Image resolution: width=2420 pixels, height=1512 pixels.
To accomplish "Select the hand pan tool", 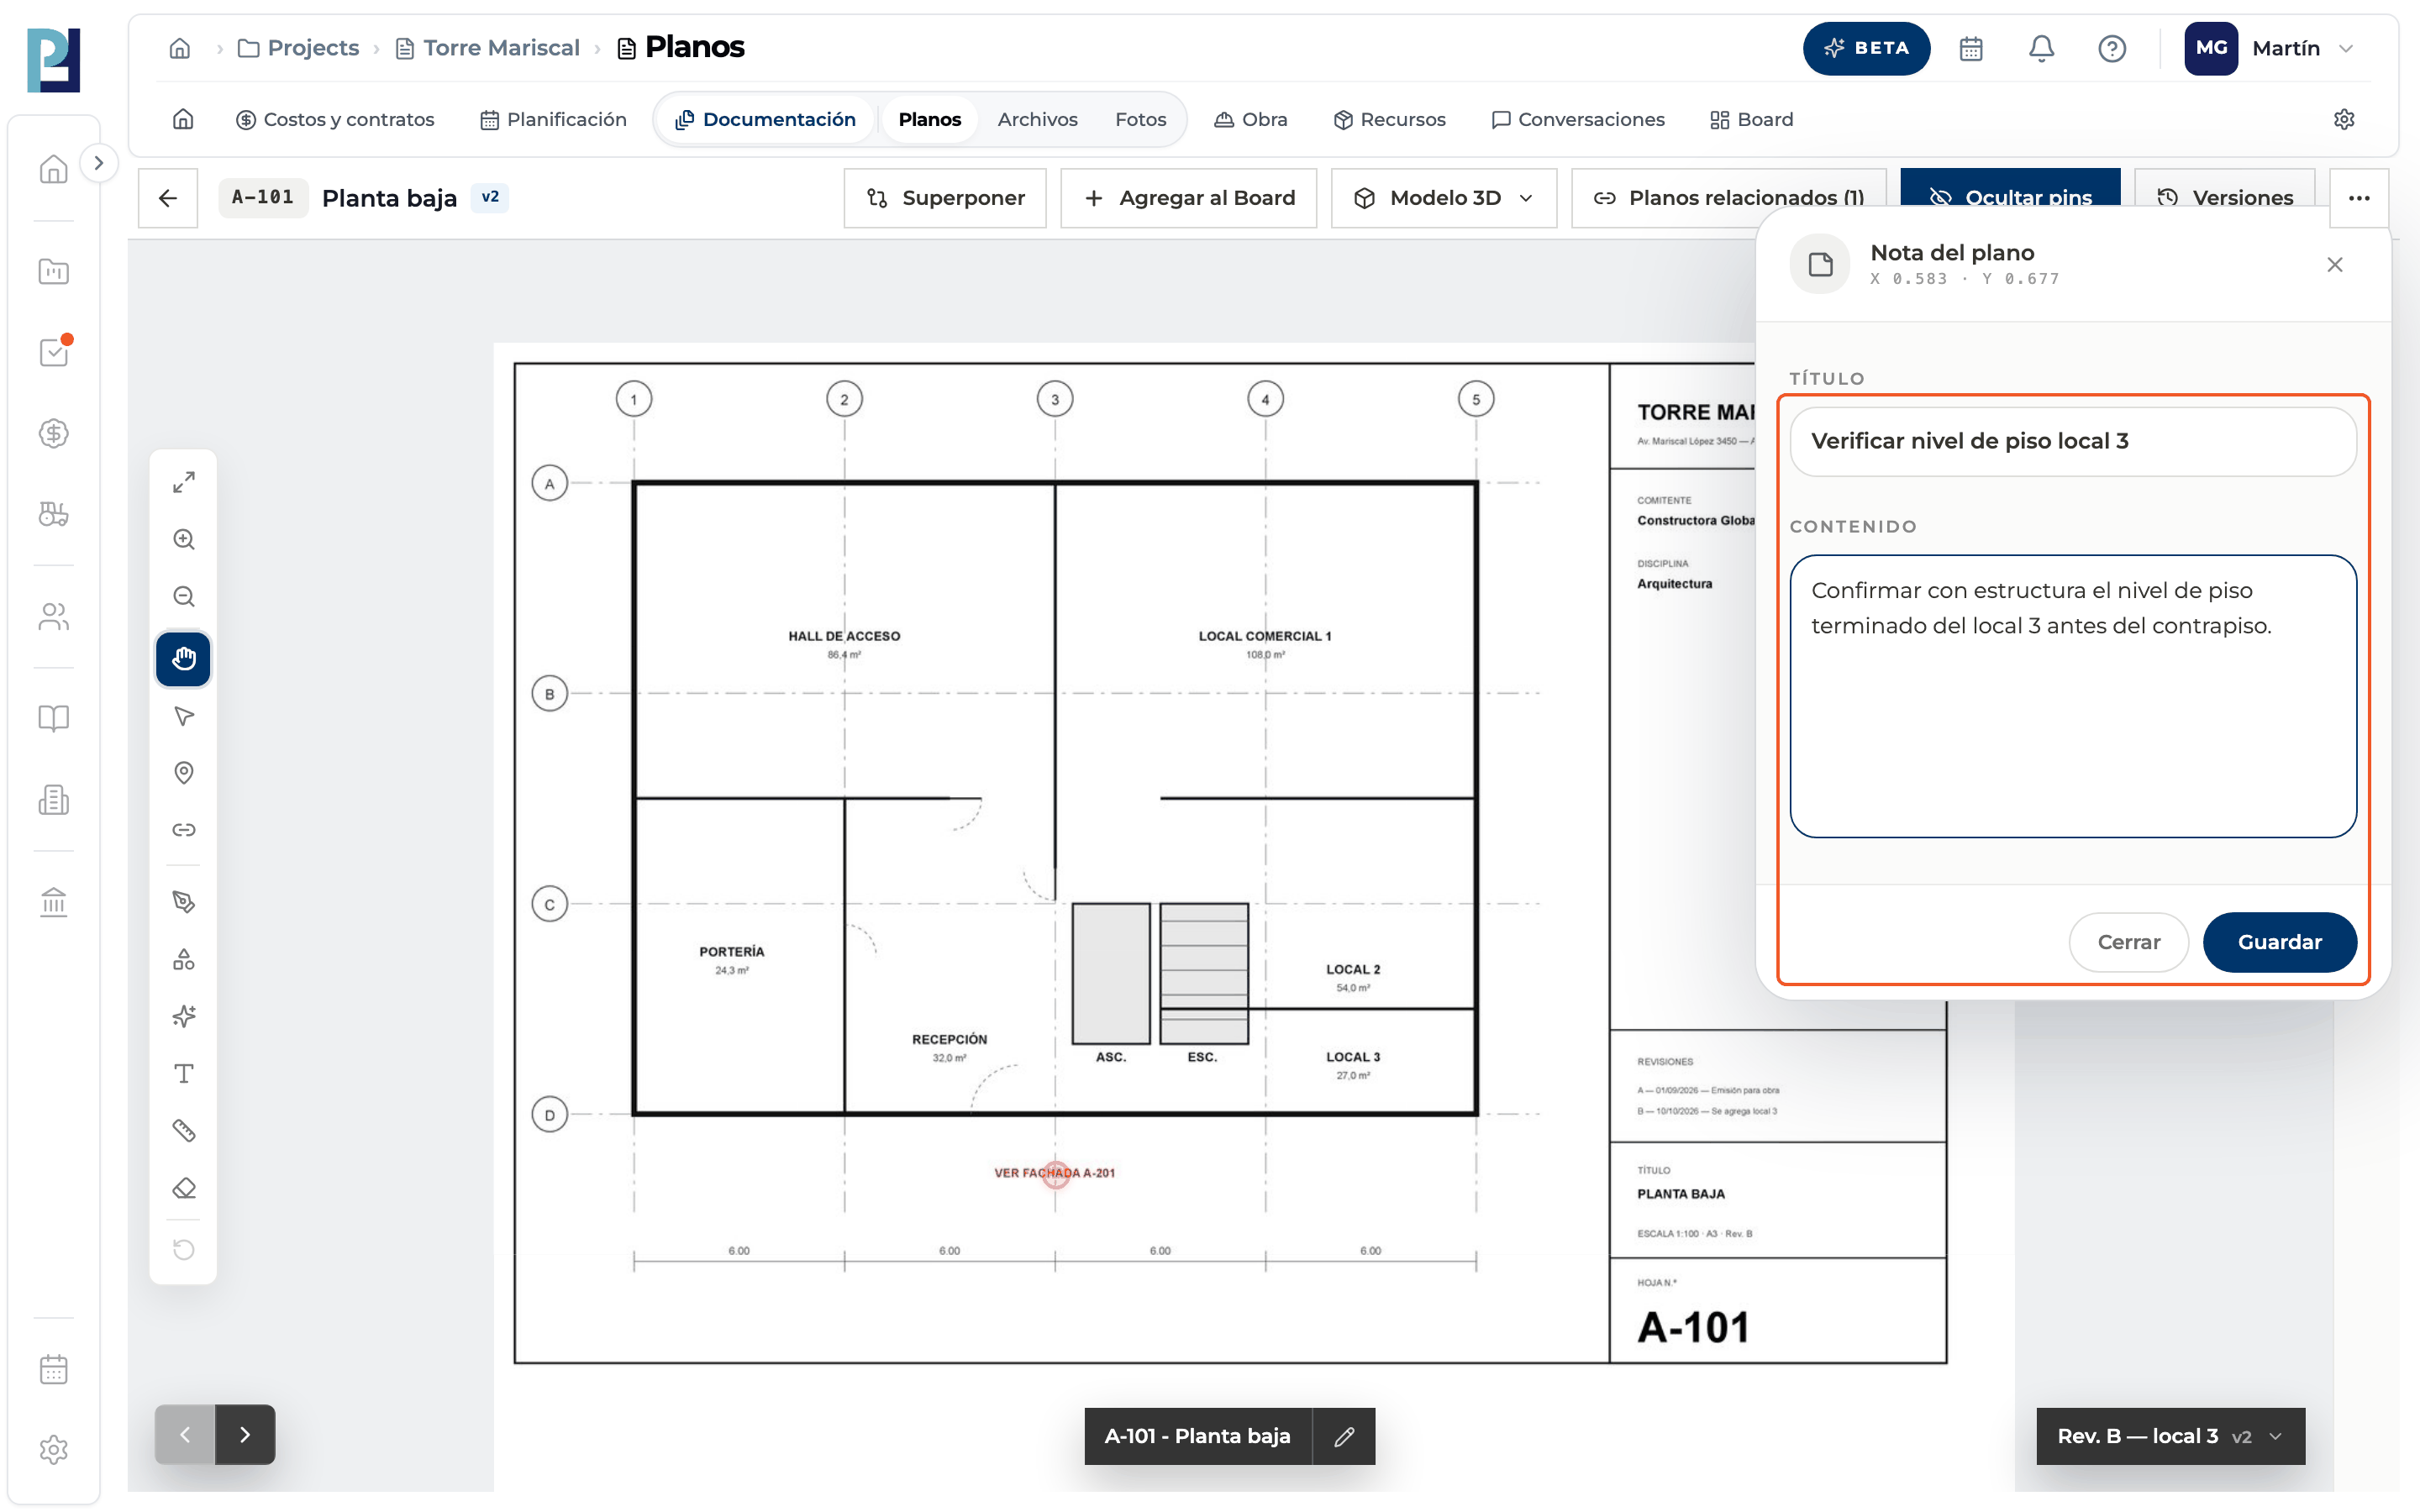I will [183, 659].
